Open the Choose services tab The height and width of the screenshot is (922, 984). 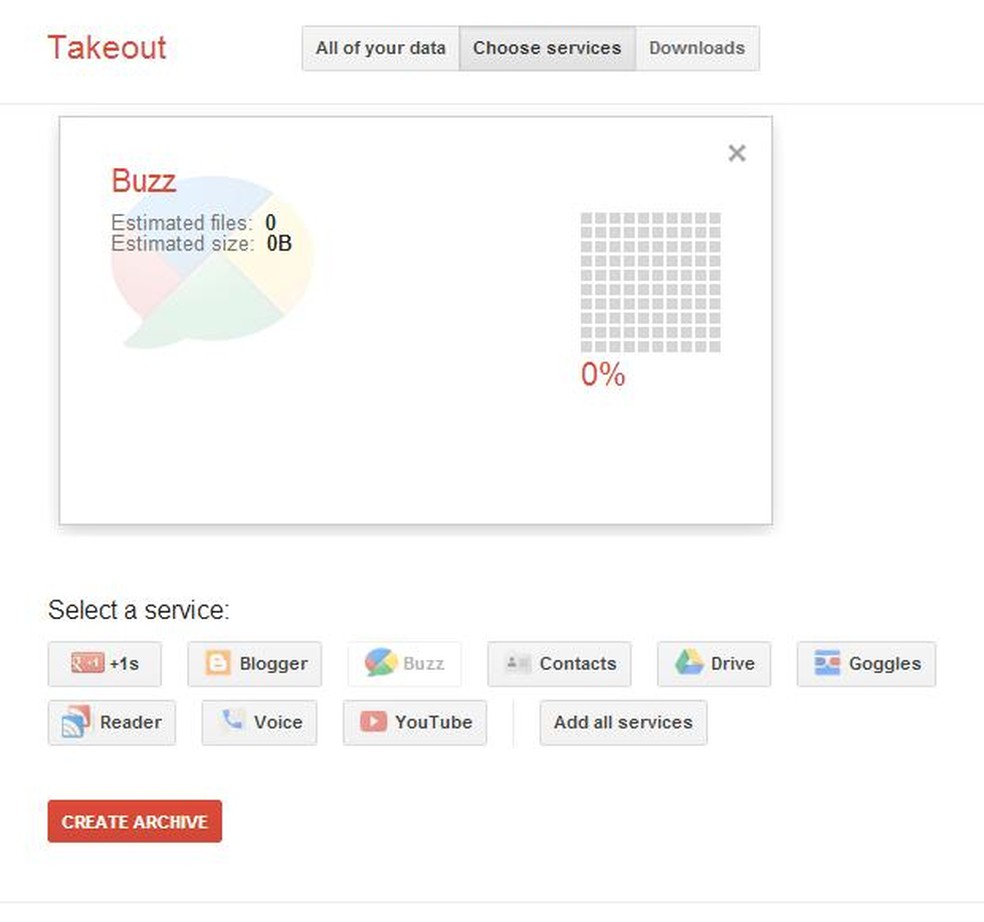(x=547, y=48)
